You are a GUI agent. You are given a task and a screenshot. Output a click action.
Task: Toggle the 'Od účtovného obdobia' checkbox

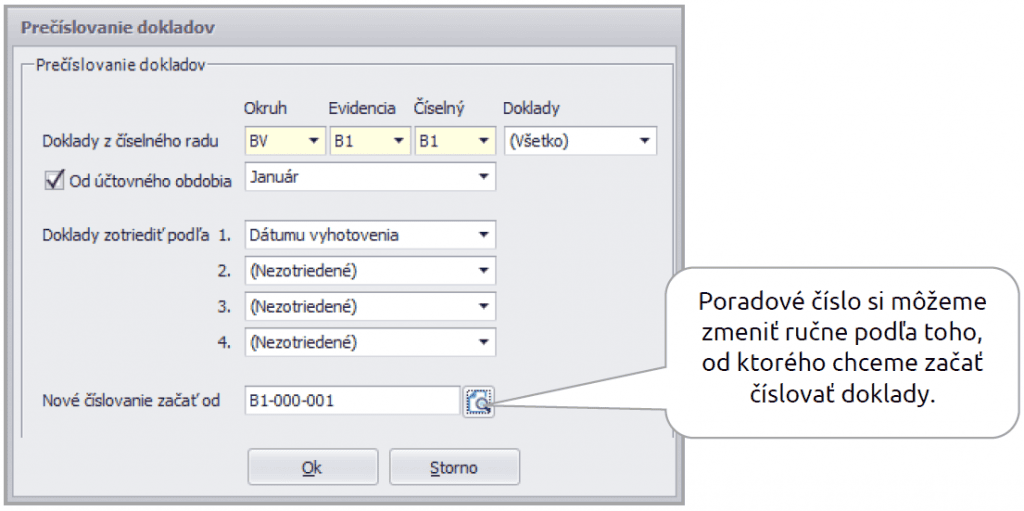tap(54, 180)
